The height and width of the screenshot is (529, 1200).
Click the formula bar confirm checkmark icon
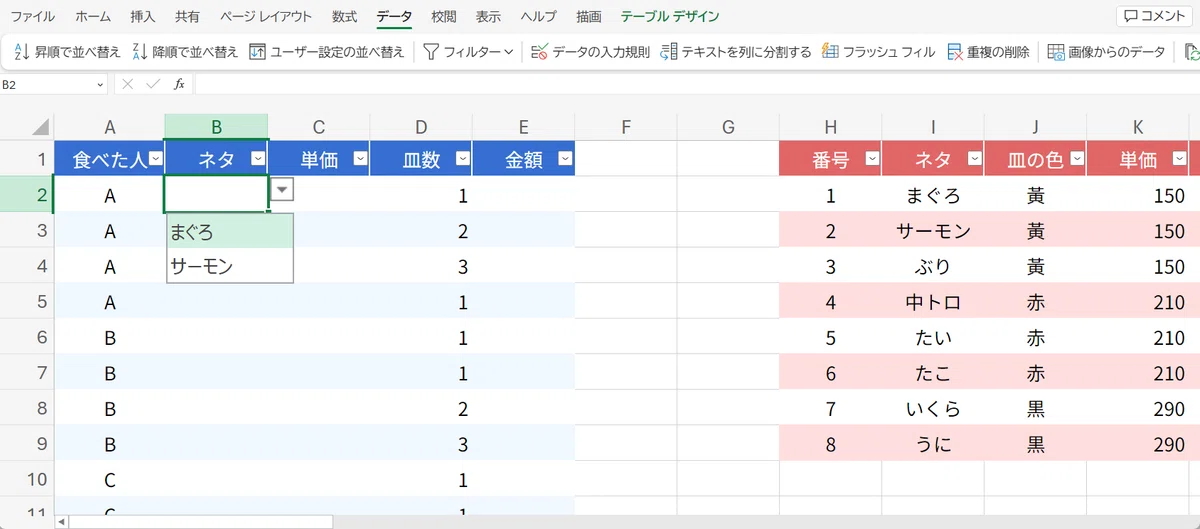153,85
